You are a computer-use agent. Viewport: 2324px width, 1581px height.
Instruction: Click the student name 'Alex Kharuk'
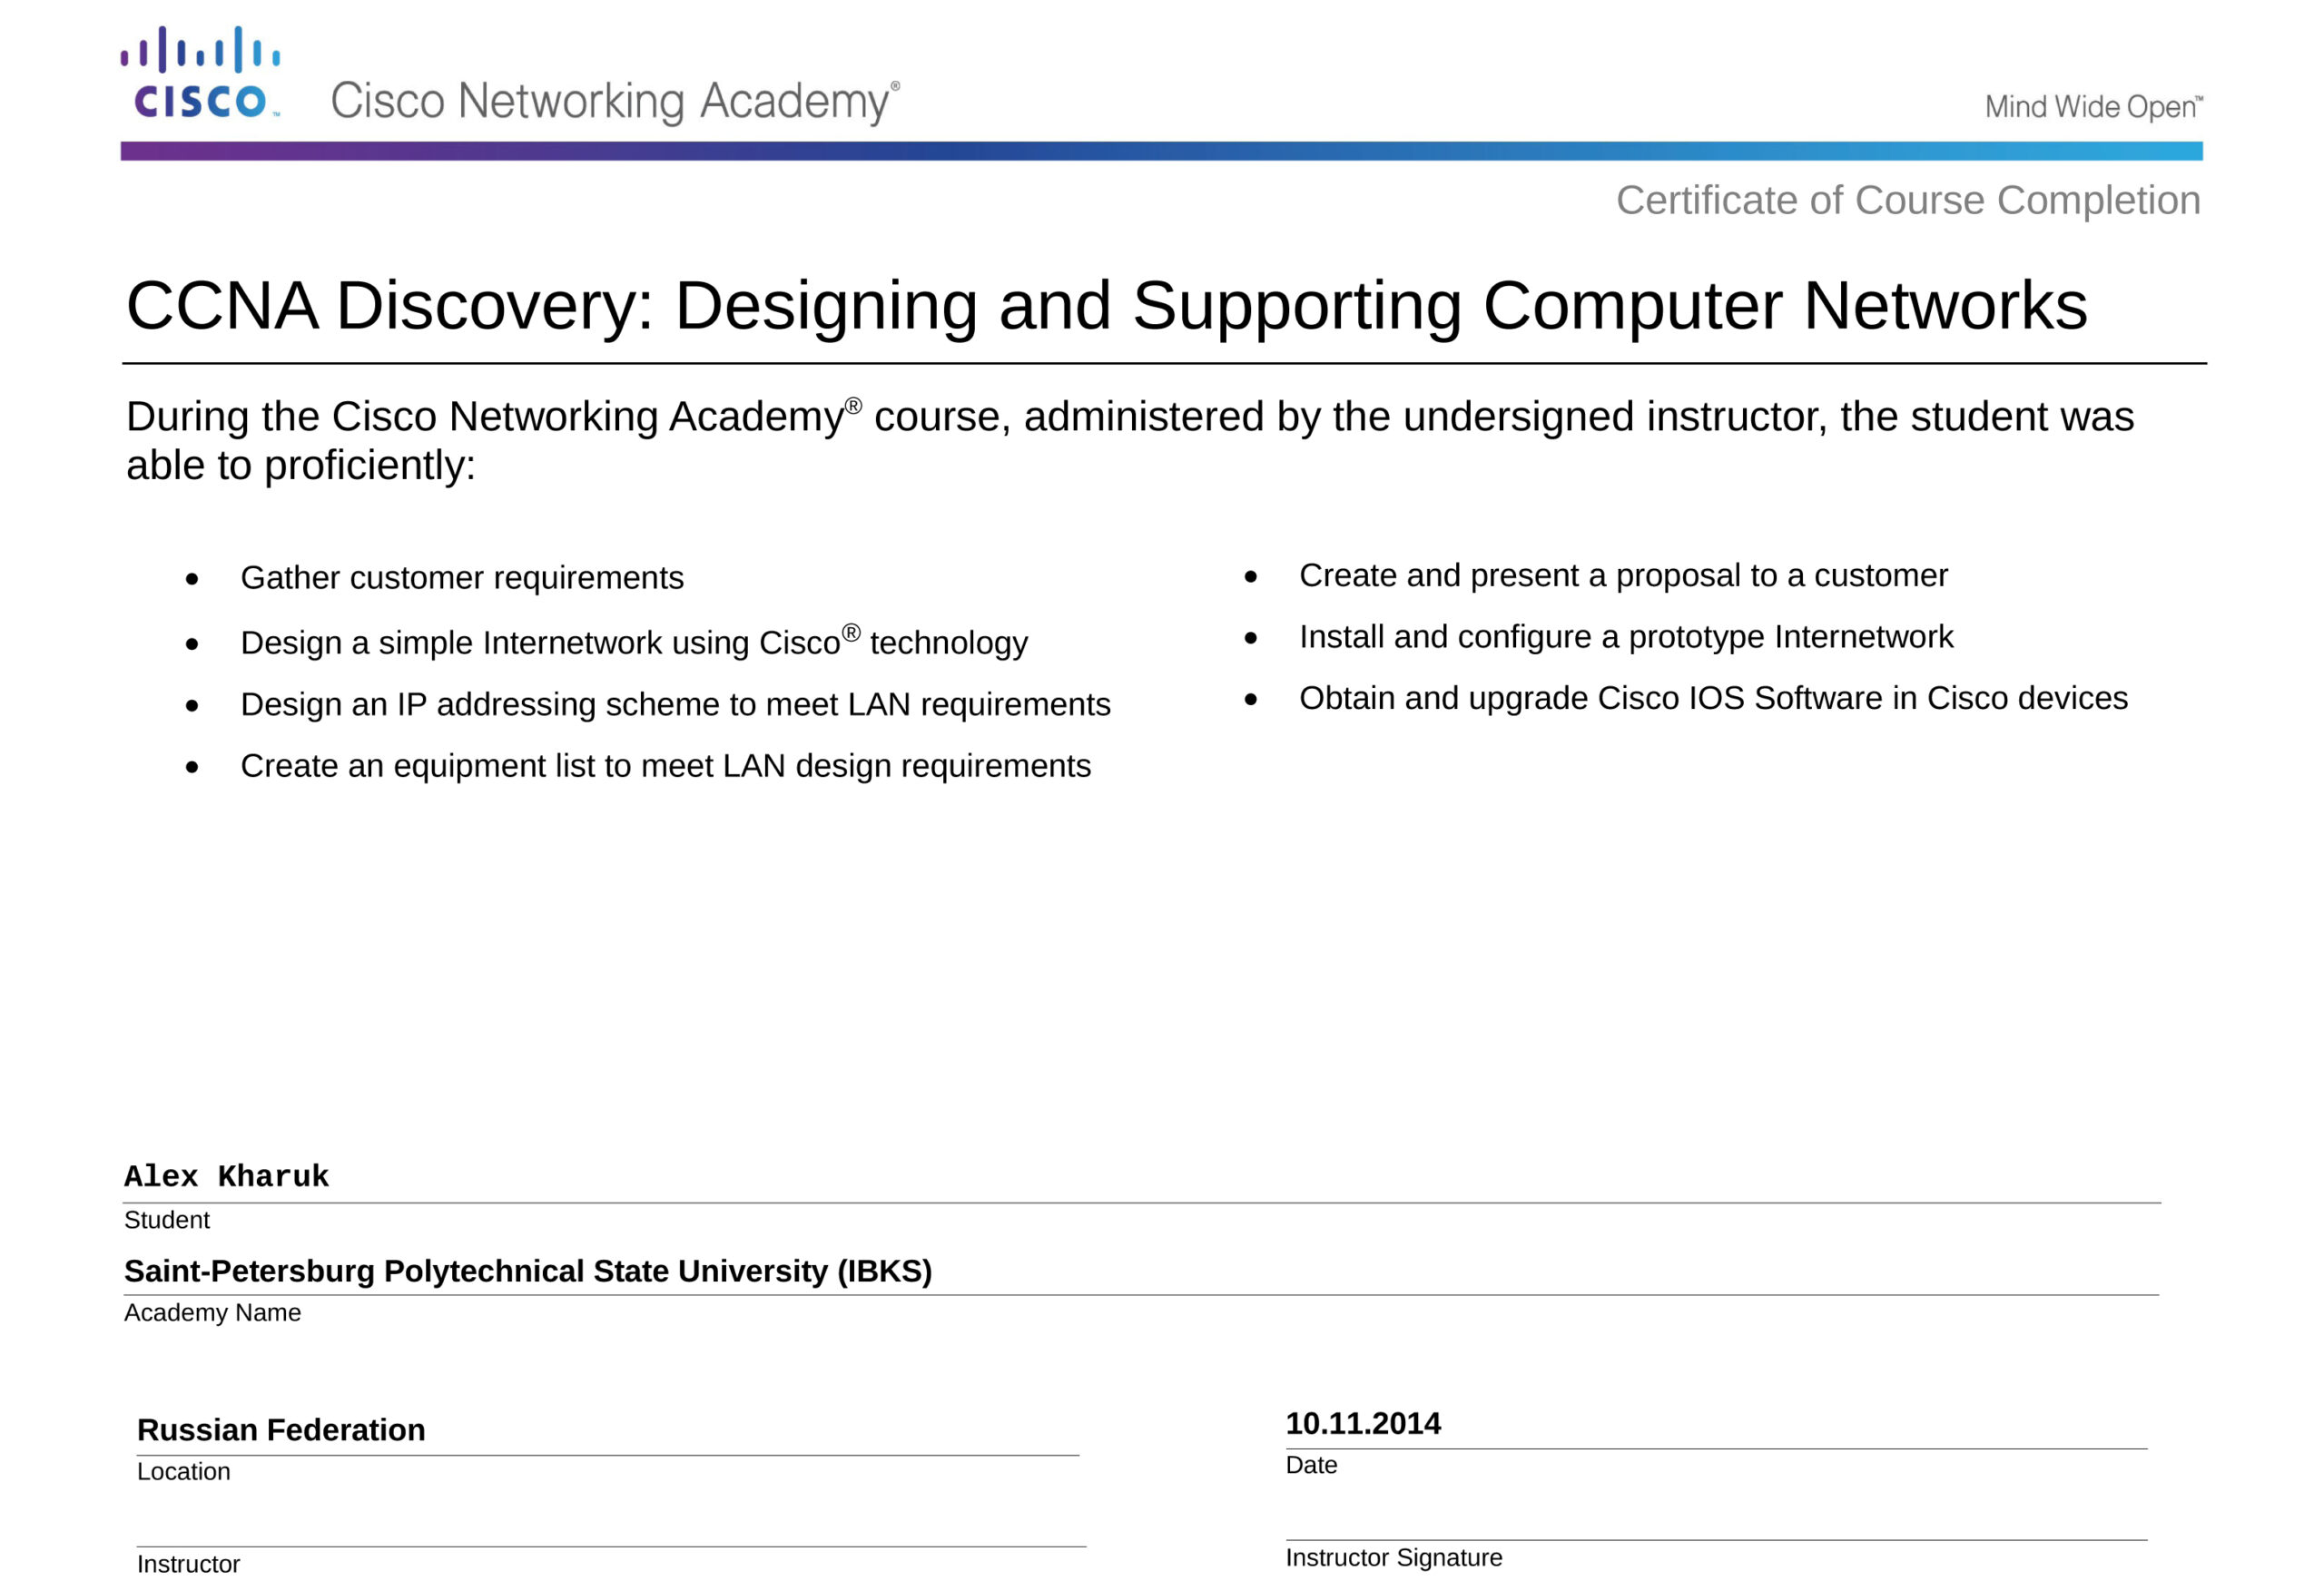[x=227, y=1176]
